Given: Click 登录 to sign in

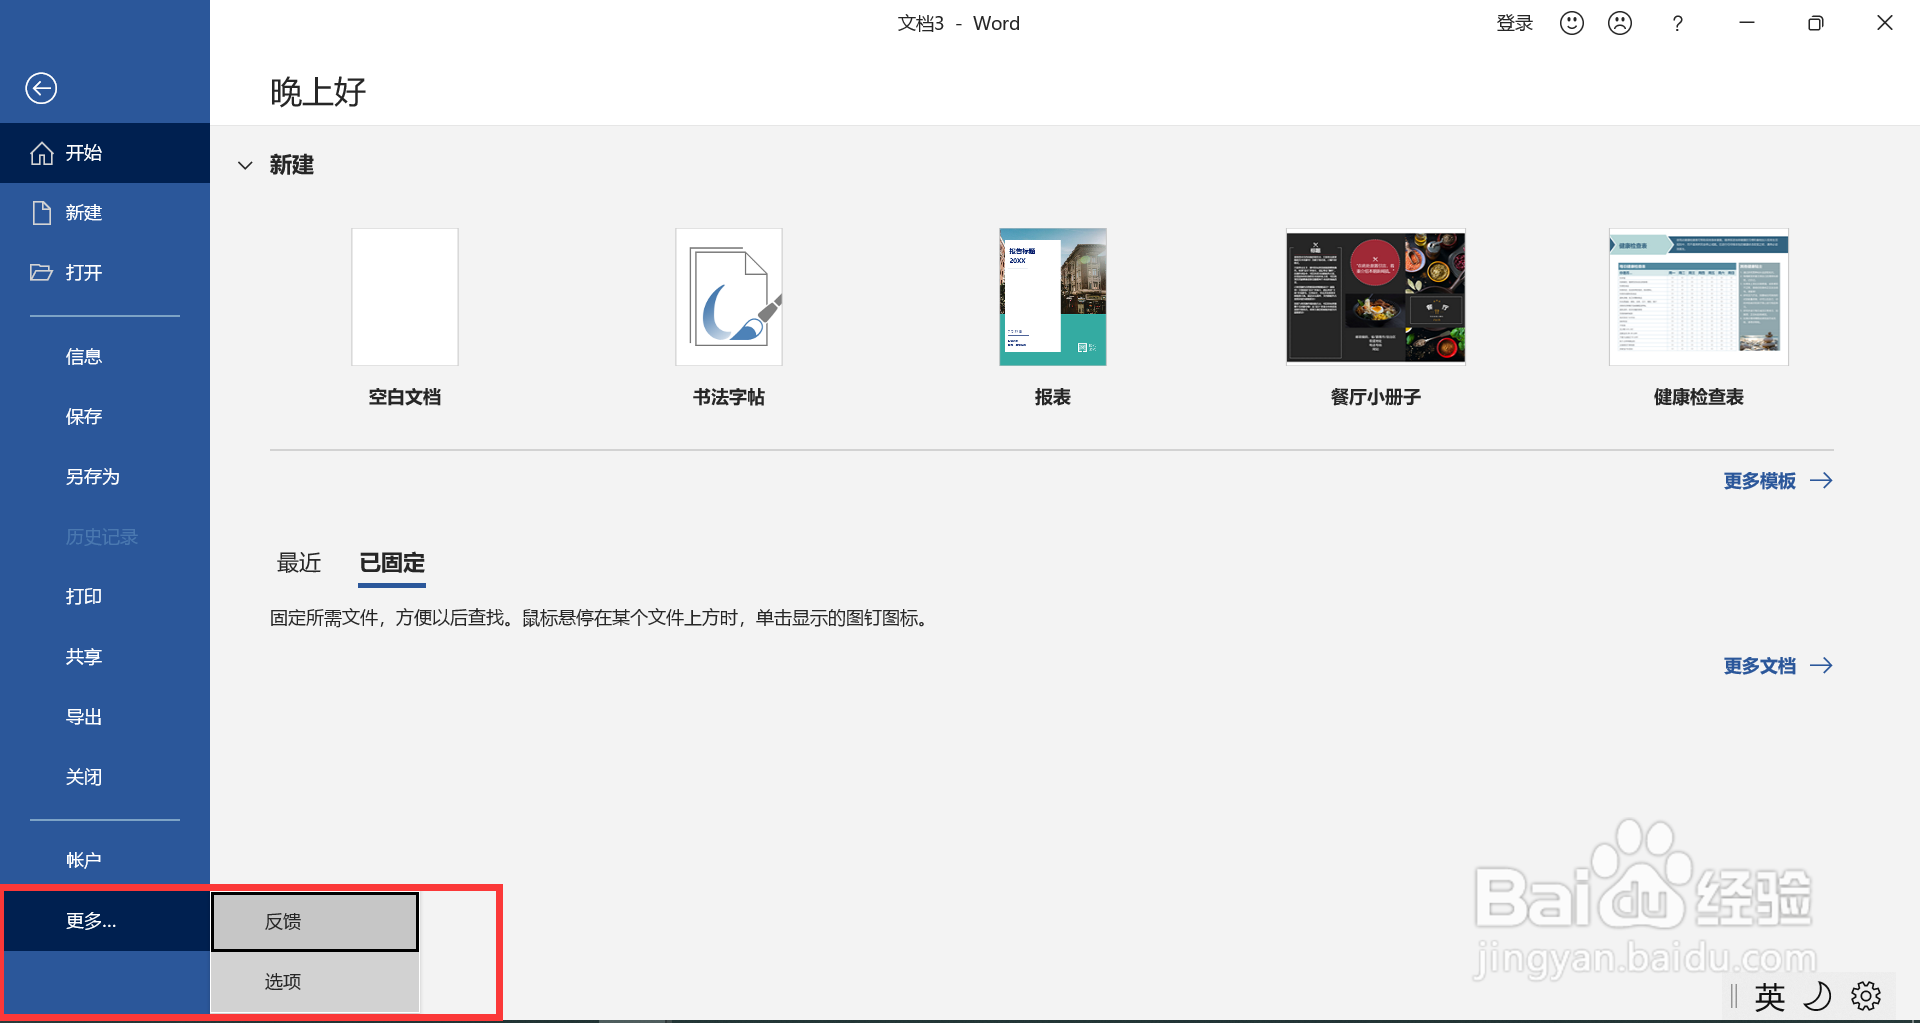Looking at the screenshot, I should (x=1514, y=23).
